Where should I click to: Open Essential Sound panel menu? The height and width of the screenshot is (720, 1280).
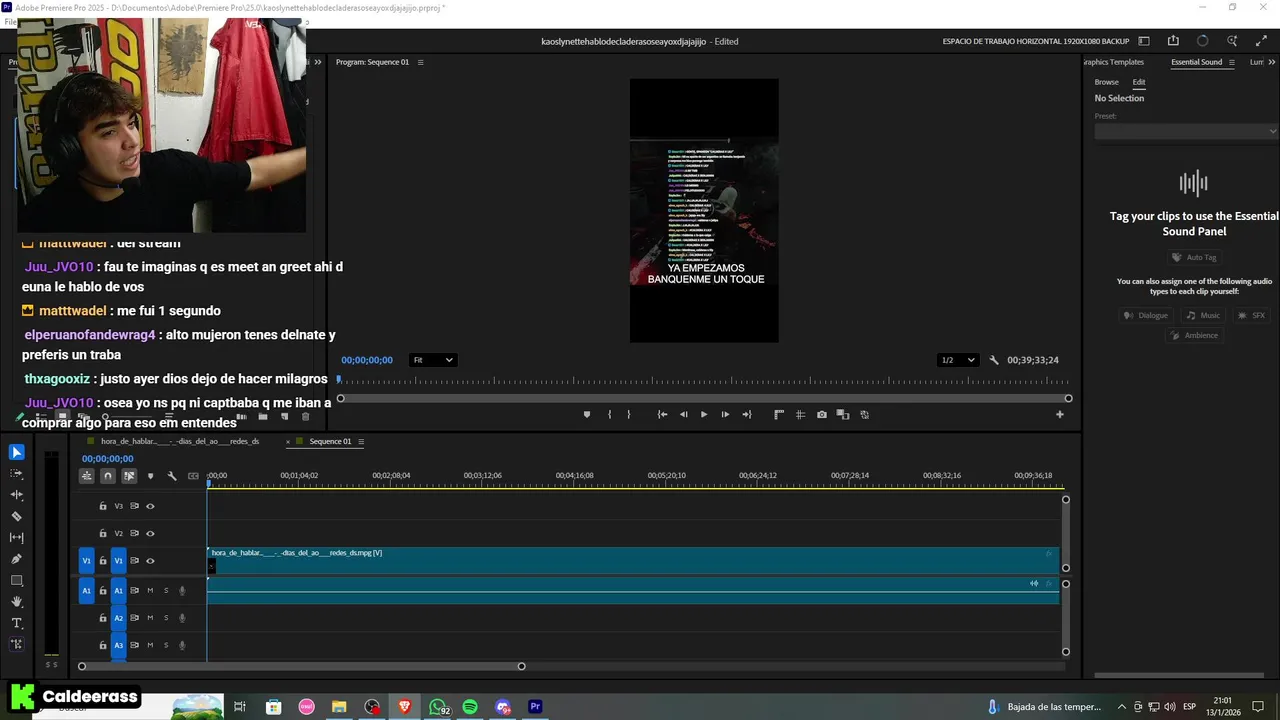[x=1232, y=62]
